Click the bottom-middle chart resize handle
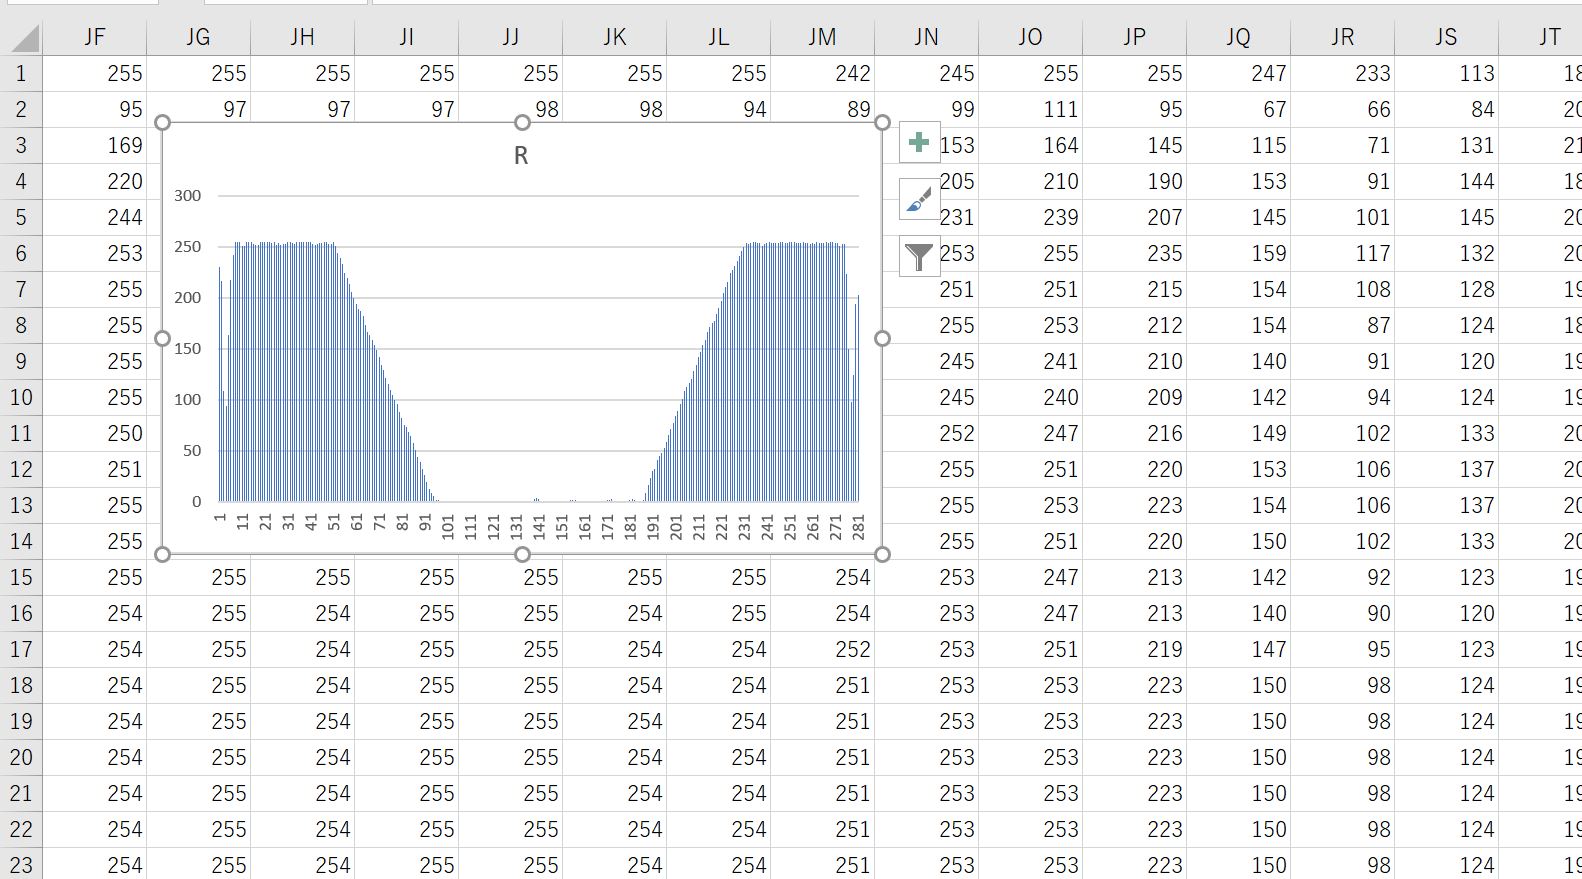This screenshot has height=879, width=1582. (522, 554)
